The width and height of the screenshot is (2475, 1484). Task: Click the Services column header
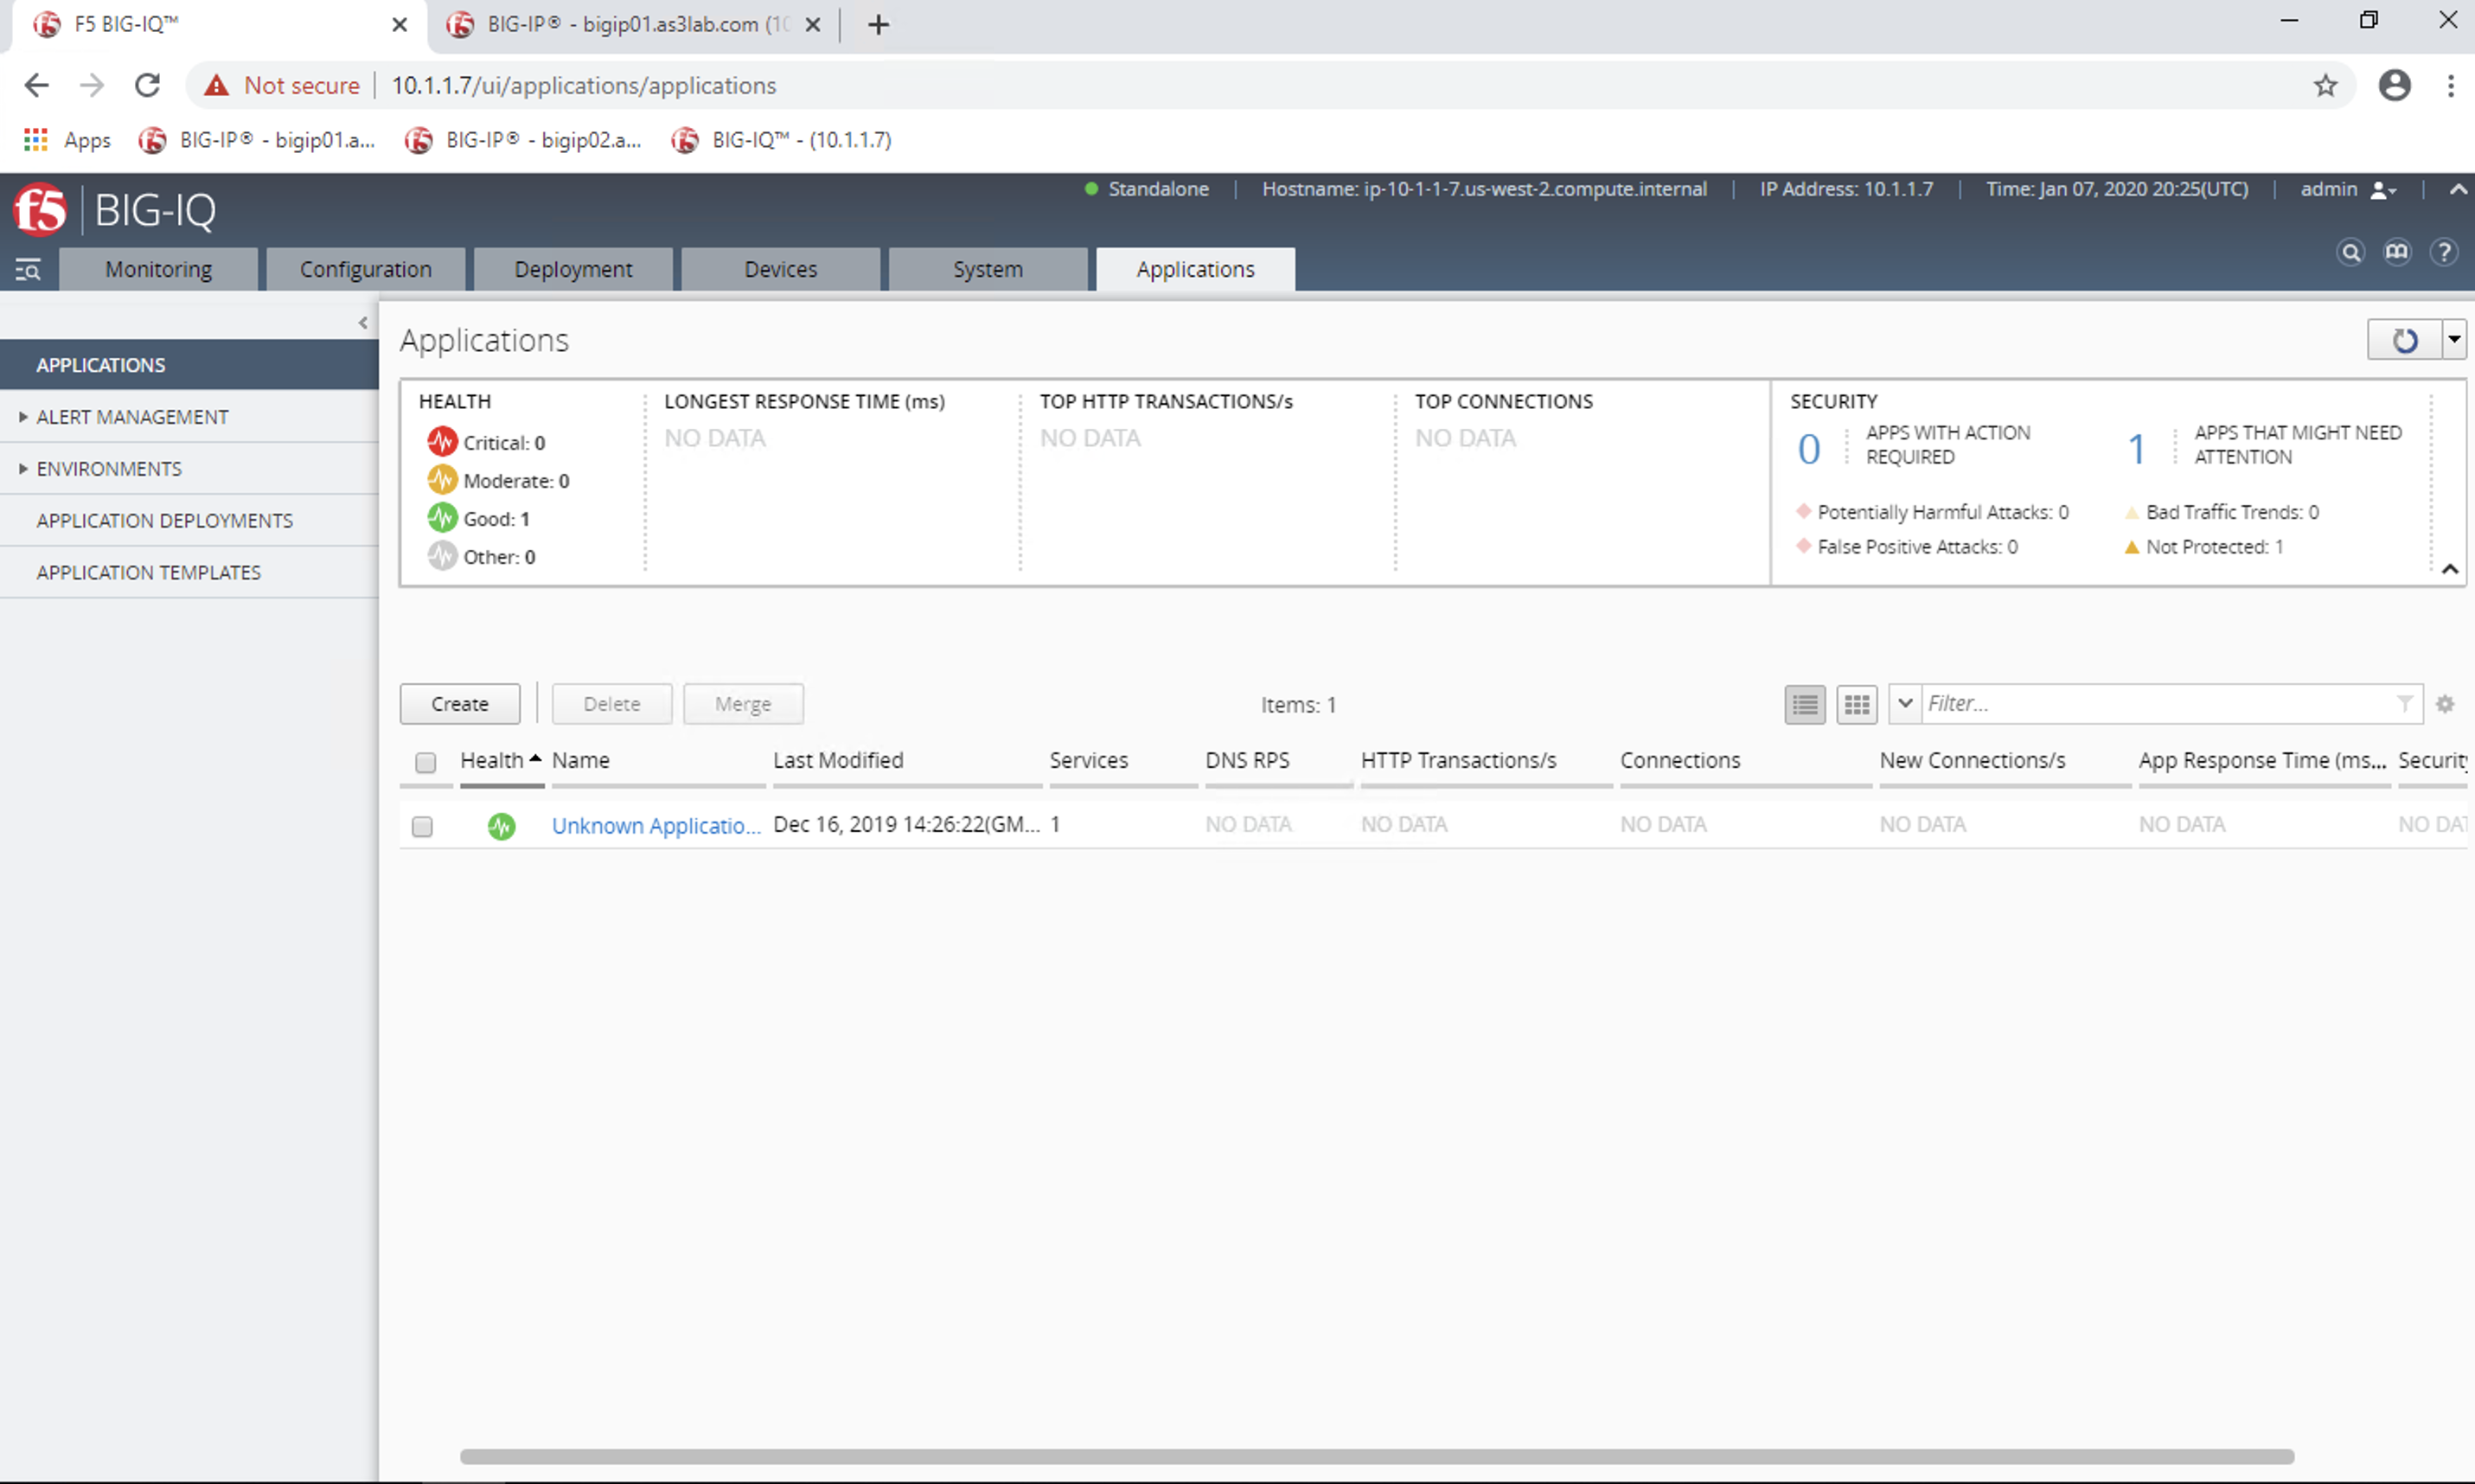pyautogui.click(x=1089, y=761)
